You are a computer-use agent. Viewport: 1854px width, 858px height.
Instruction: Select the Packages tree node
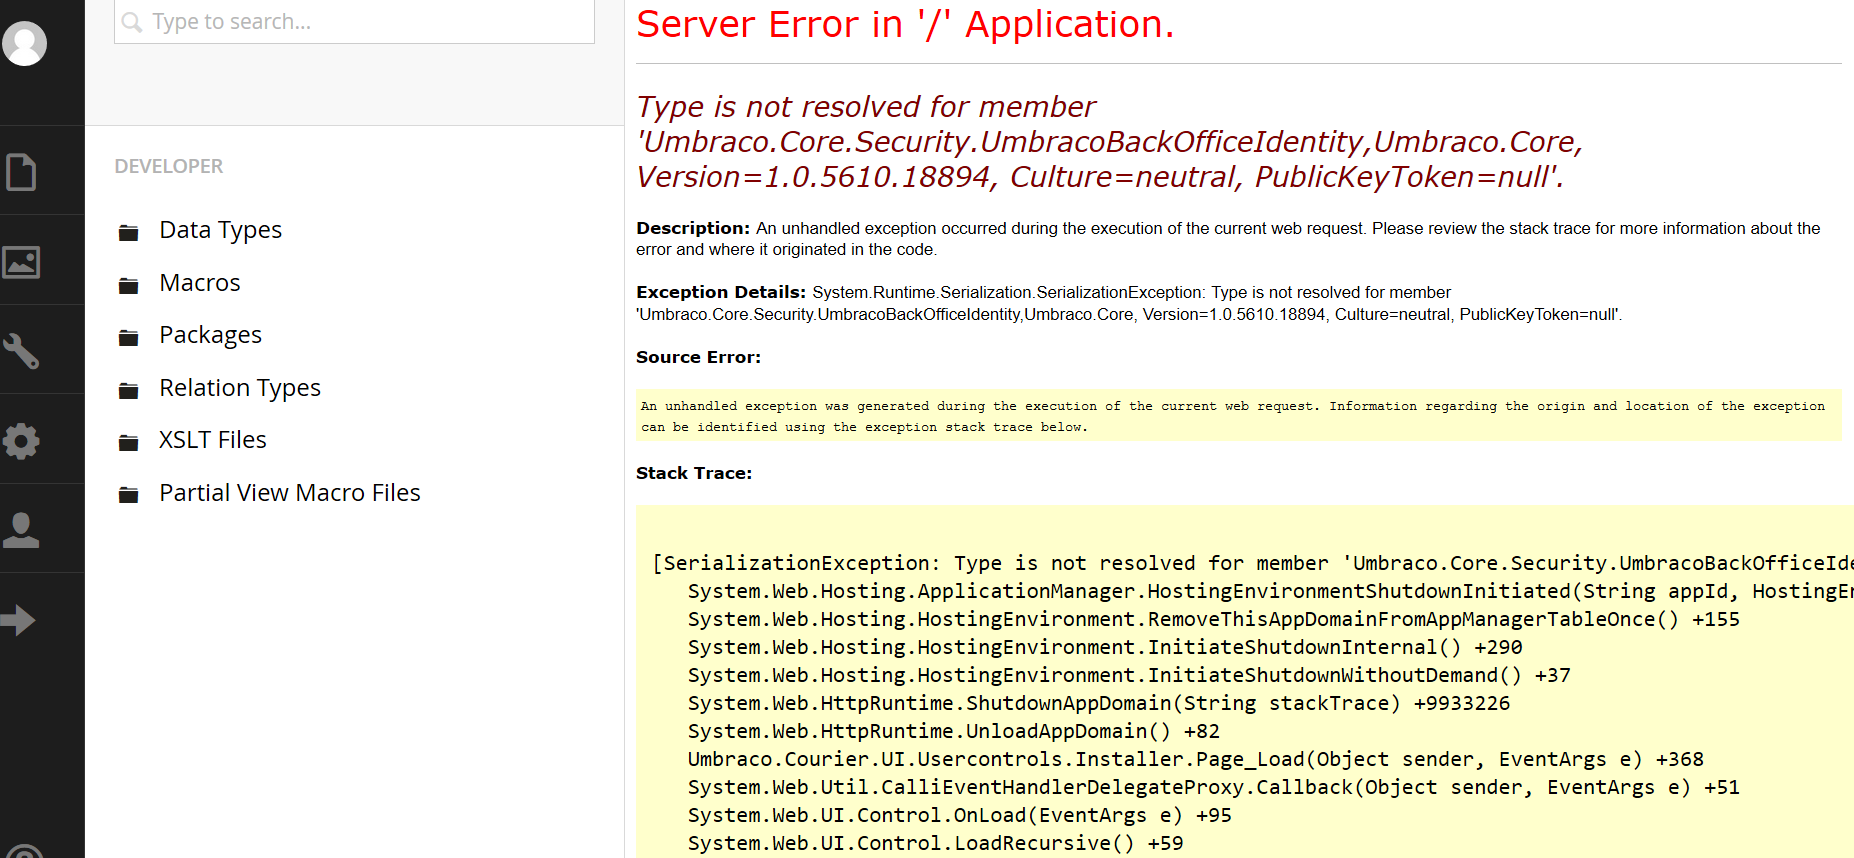pos(210,335)
